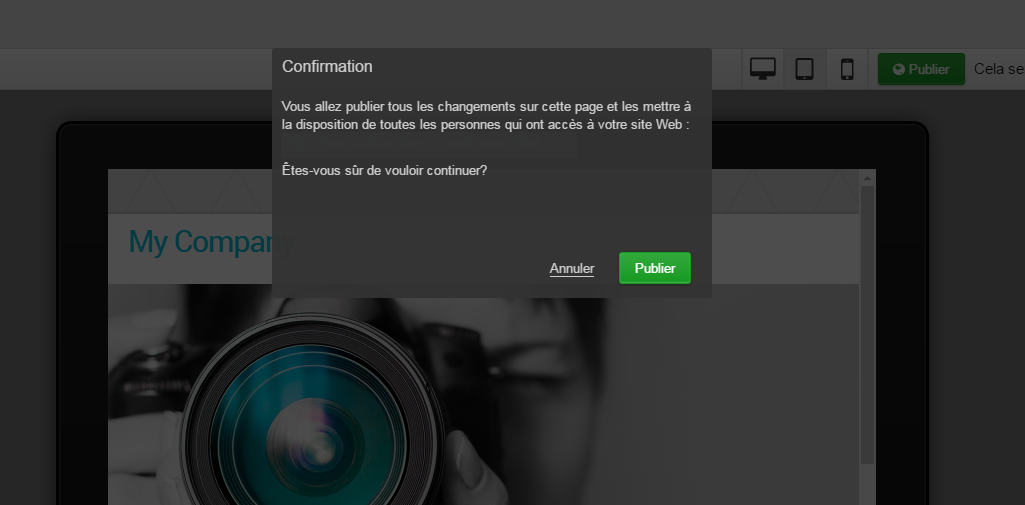
Task: Click the 'Cela se' text at top right
Action: 998,69
